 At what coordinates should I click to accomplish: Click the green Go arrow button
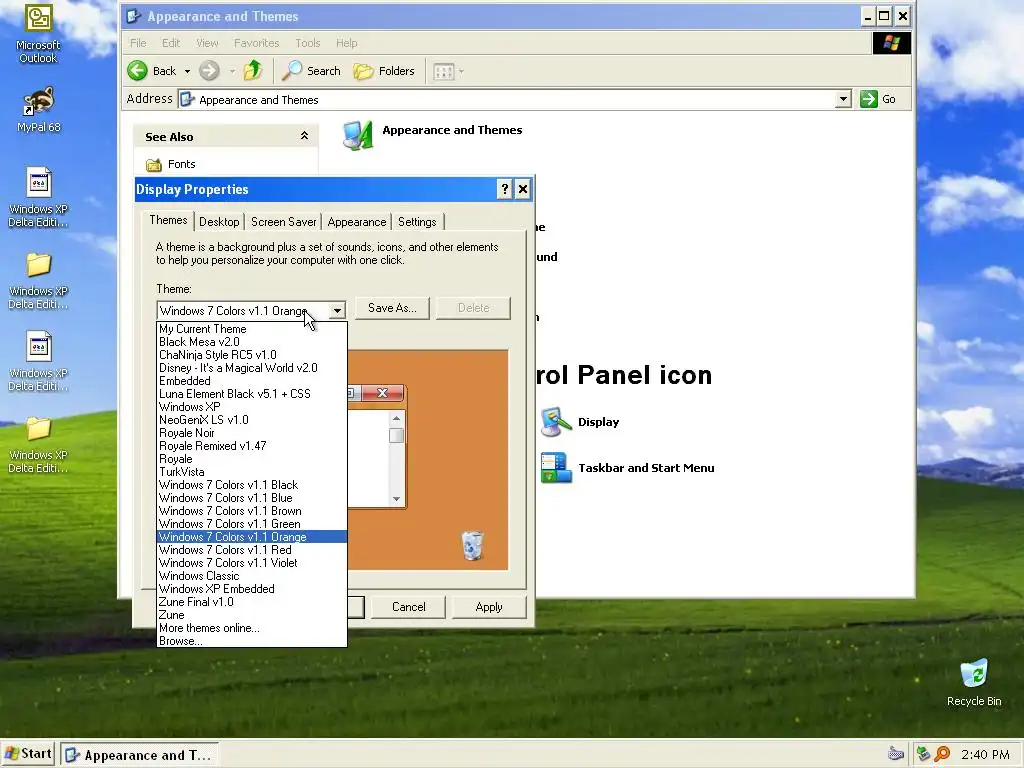click(x=869, y=99)
